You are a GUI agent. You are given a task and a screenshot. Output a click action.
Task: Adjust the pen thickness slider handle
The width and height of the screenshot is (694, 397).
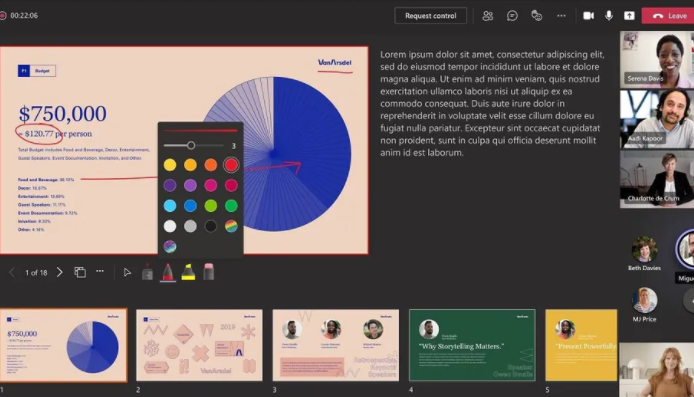coord(191,145)
